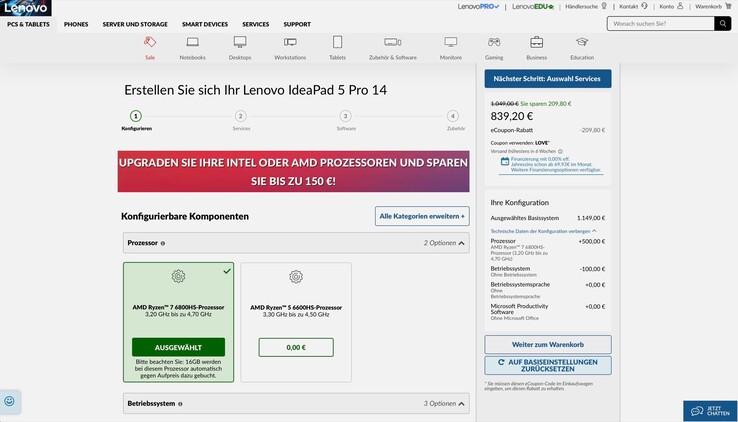738x422 pixels.
Task: Open Händlersuche location icon
Action: [x=604, y=6]
